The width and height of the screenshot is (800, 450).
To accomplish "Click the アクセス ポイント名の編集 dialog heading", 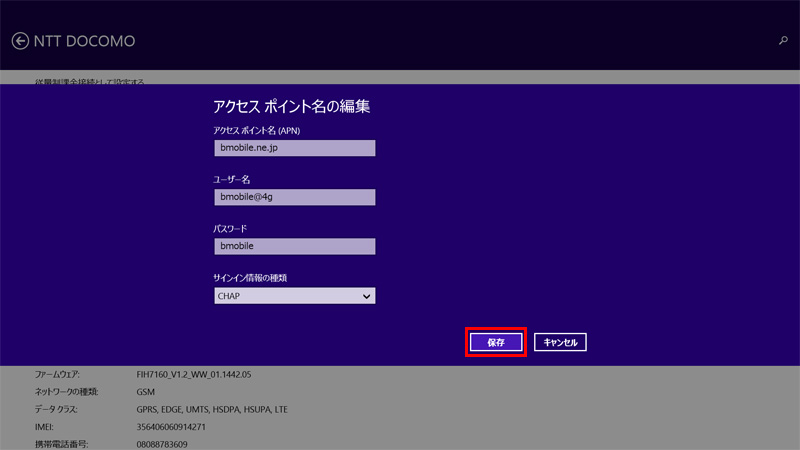I will pyautogui.click(x=291, y=106).
